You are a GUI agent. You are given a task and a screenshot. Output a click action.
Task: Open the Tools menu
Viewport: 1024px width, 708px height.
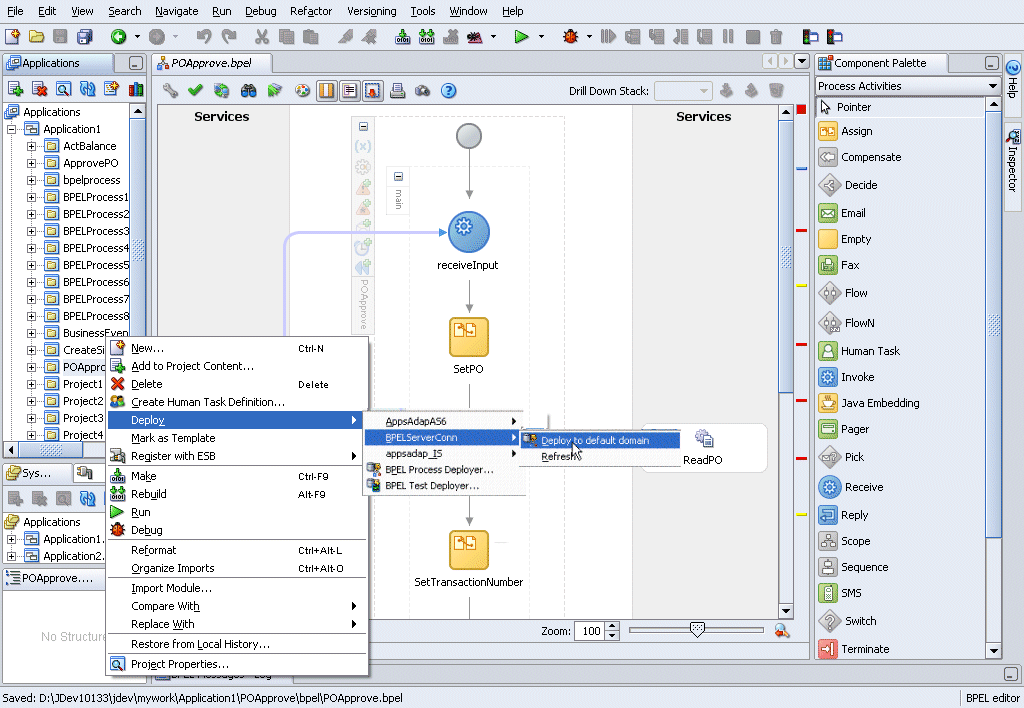(x=423, y=11)
